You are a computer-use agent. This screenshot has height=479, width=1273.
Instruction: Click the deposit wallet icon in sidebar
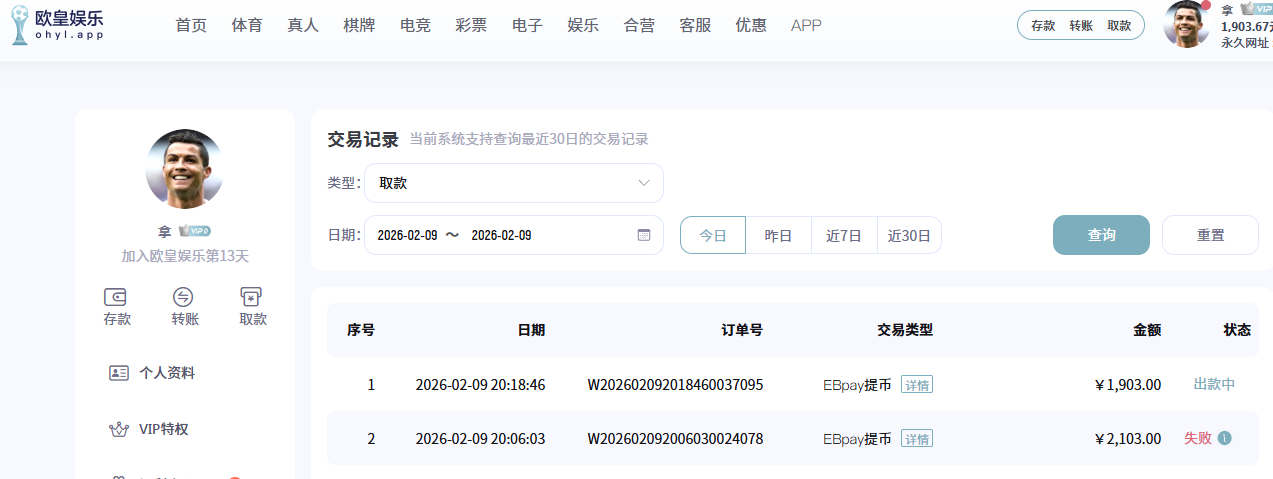[116, 297]
